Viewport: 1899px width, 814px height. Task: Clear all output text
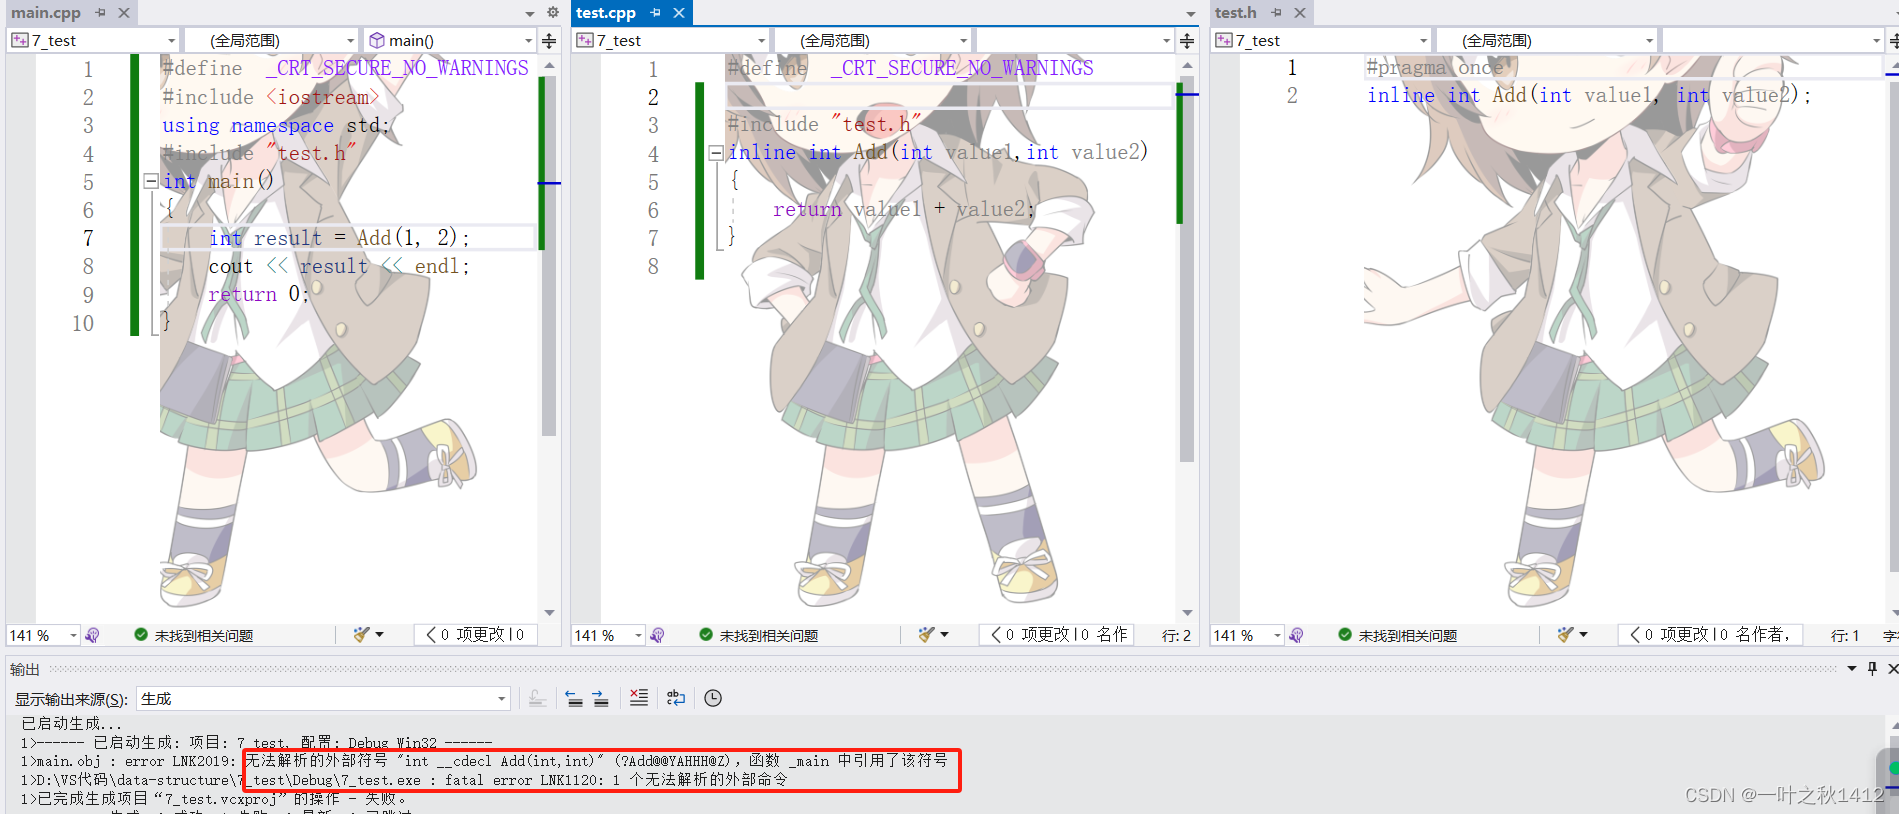639,698
